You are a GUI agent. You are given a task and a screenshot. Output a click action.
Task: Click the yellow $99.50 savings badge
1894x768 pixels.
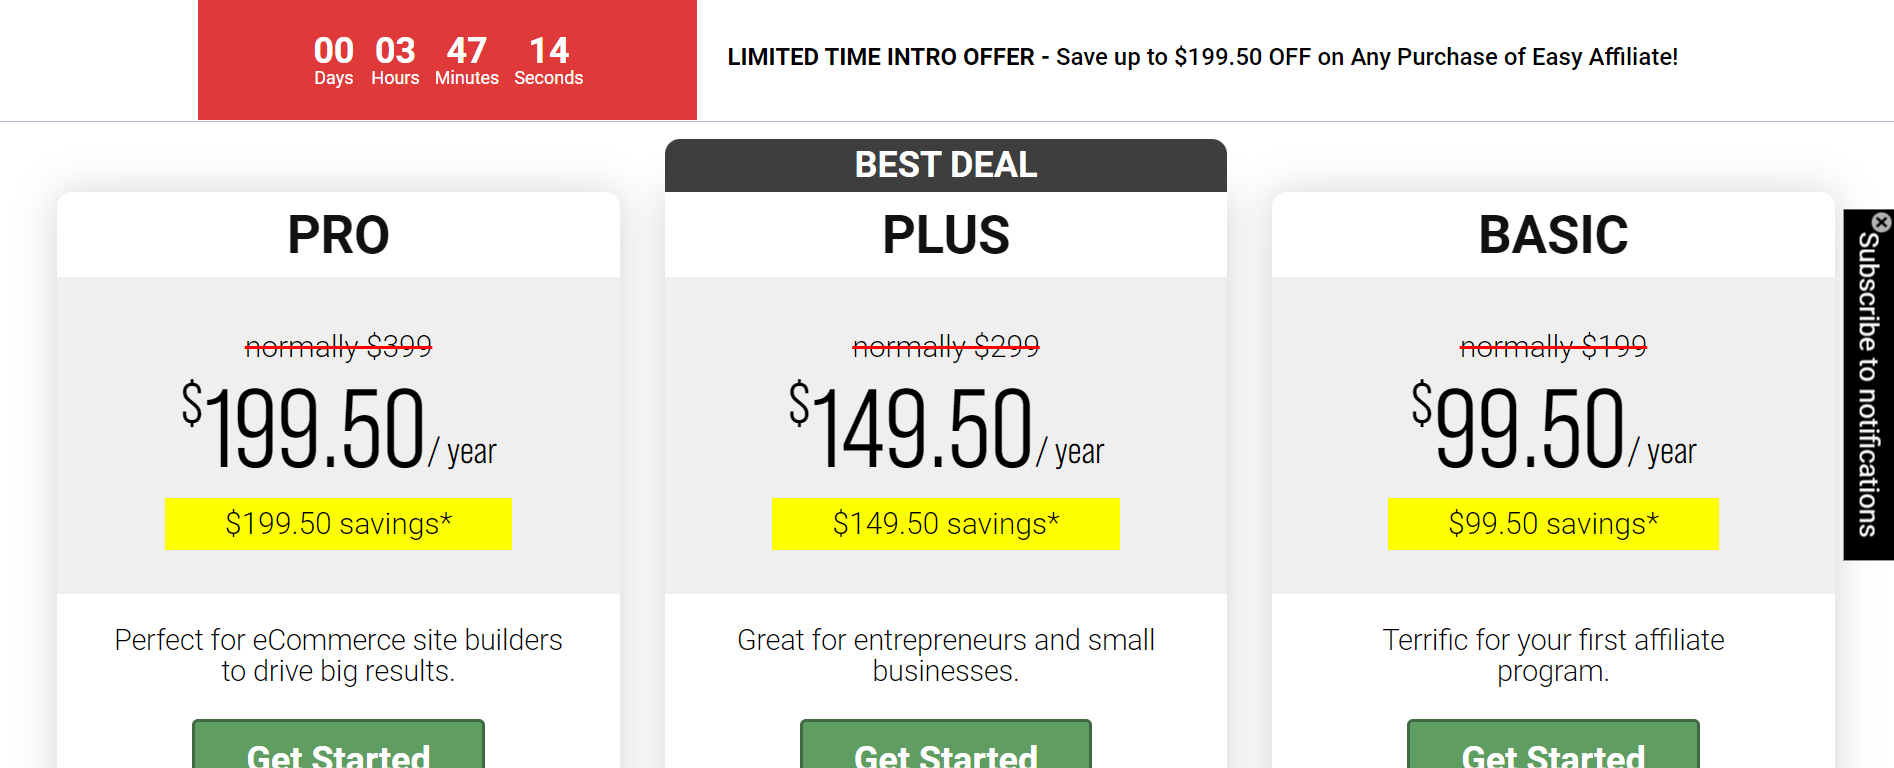(x=1553, y=523)
